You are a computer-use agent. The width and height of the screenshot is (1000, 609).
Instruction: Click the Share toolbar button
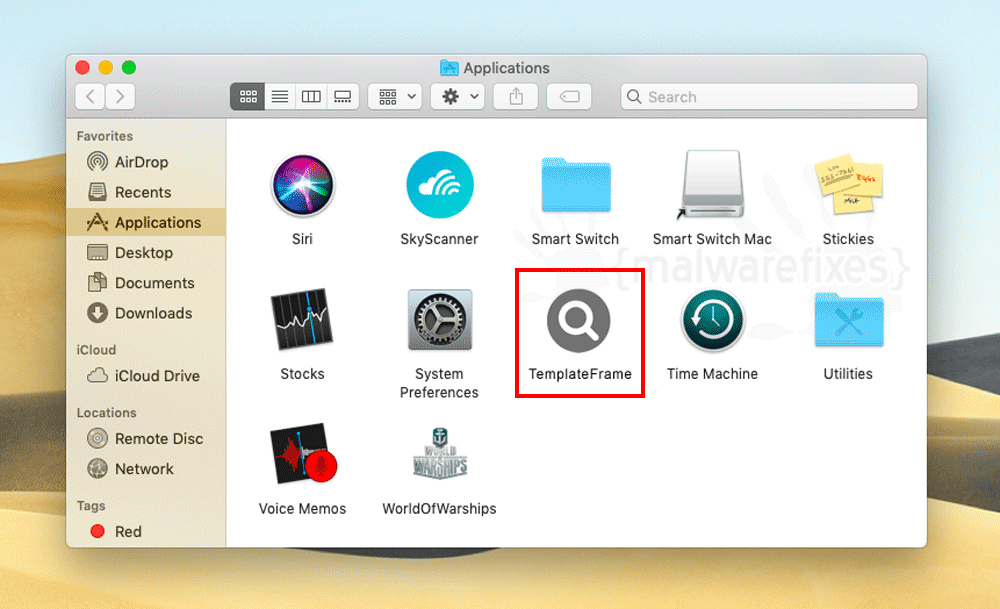click(x=516, y=97)
